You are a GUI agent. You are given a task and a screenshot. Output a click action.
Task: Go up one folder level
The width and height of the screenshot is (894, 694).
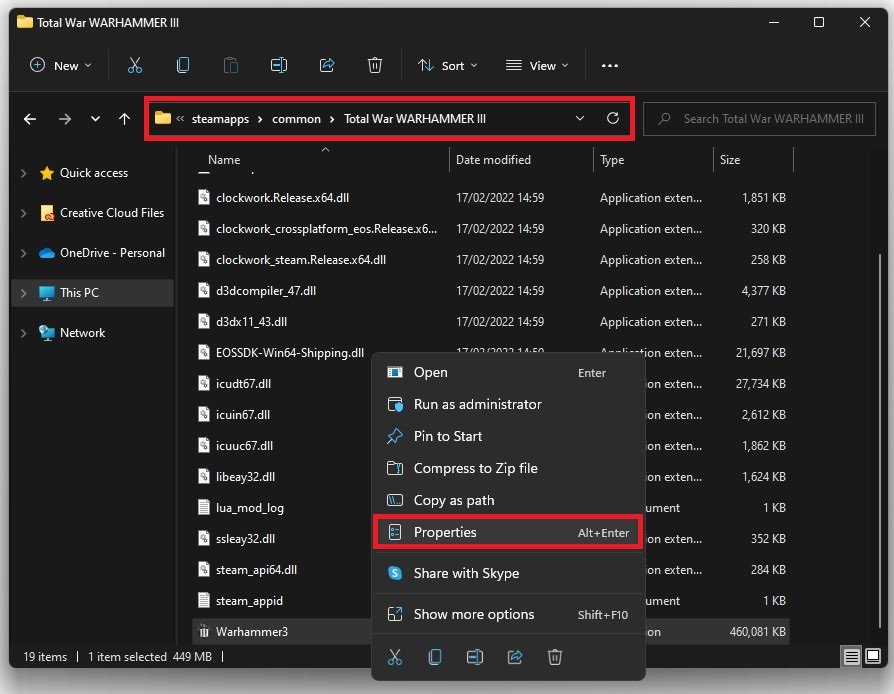point(124,119)
